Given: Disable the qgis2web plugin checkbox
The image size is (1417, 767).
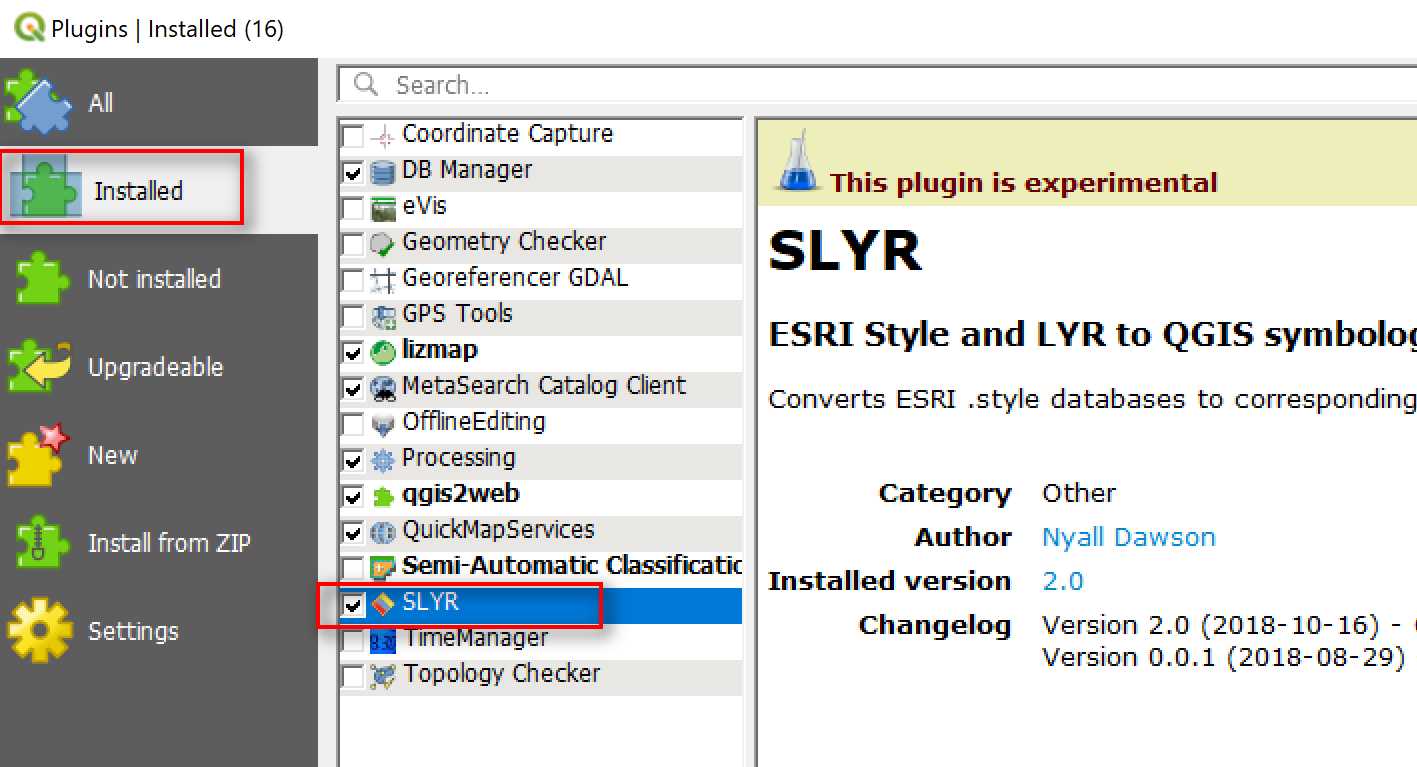Looking at the screenshot, I should coord(353,496).
